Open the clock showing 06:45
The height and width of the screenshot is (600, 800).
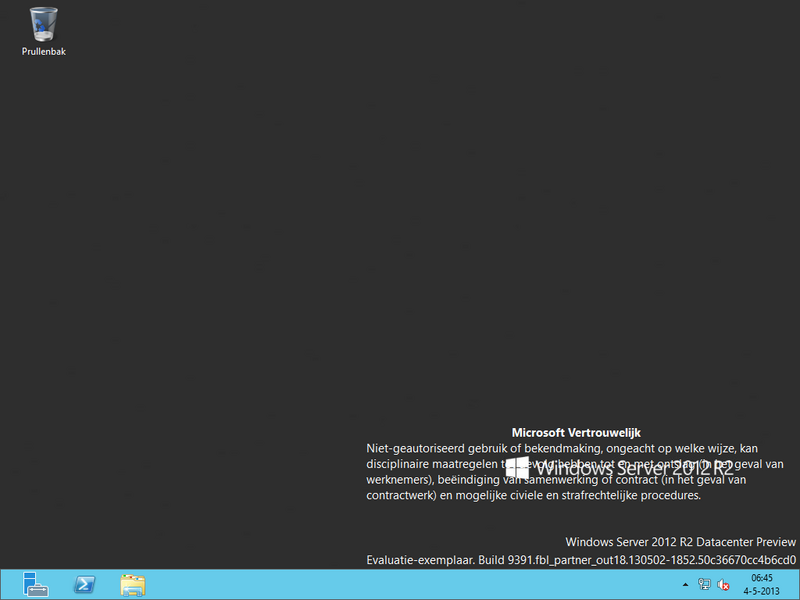pyautogui.click(x=761, y=585)
